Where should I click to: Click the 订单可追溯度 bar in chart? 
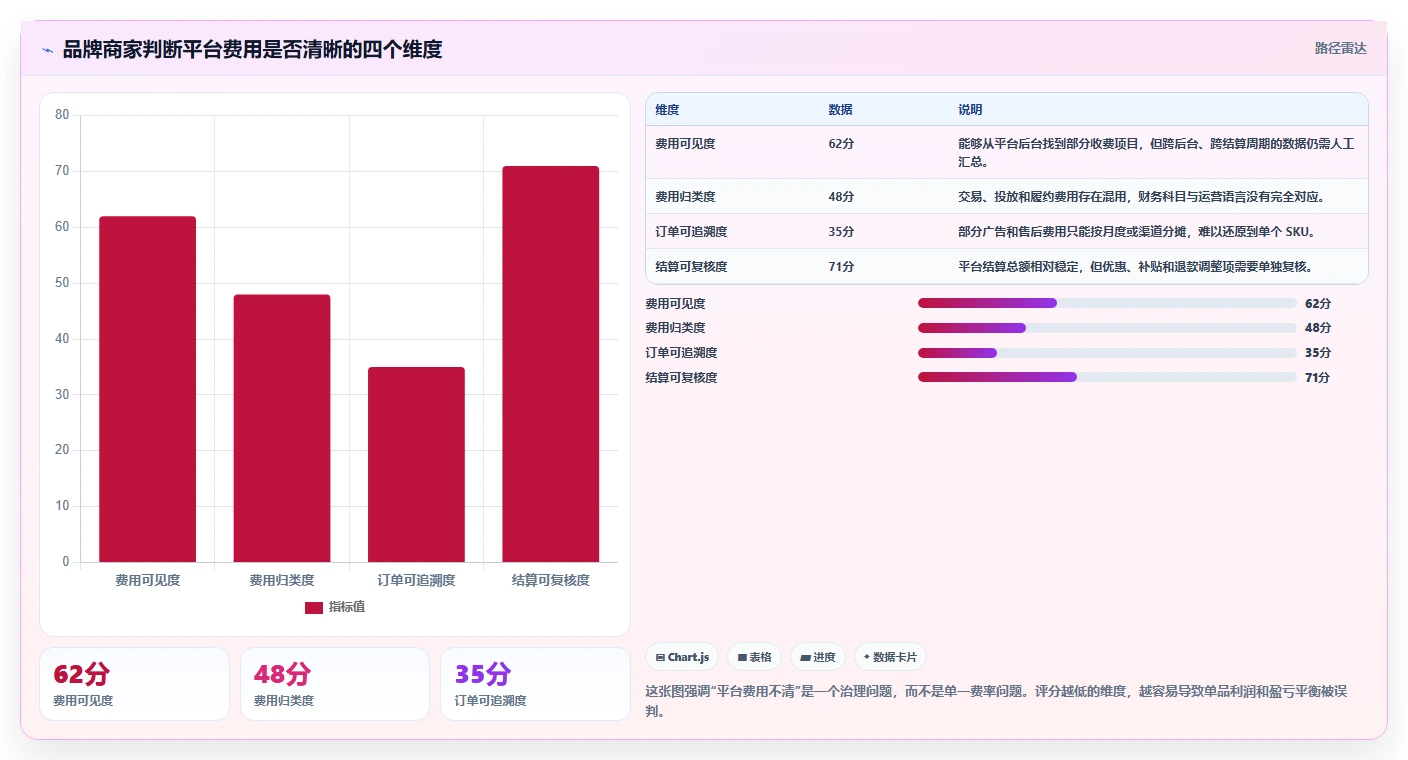[x=416, y=464]
